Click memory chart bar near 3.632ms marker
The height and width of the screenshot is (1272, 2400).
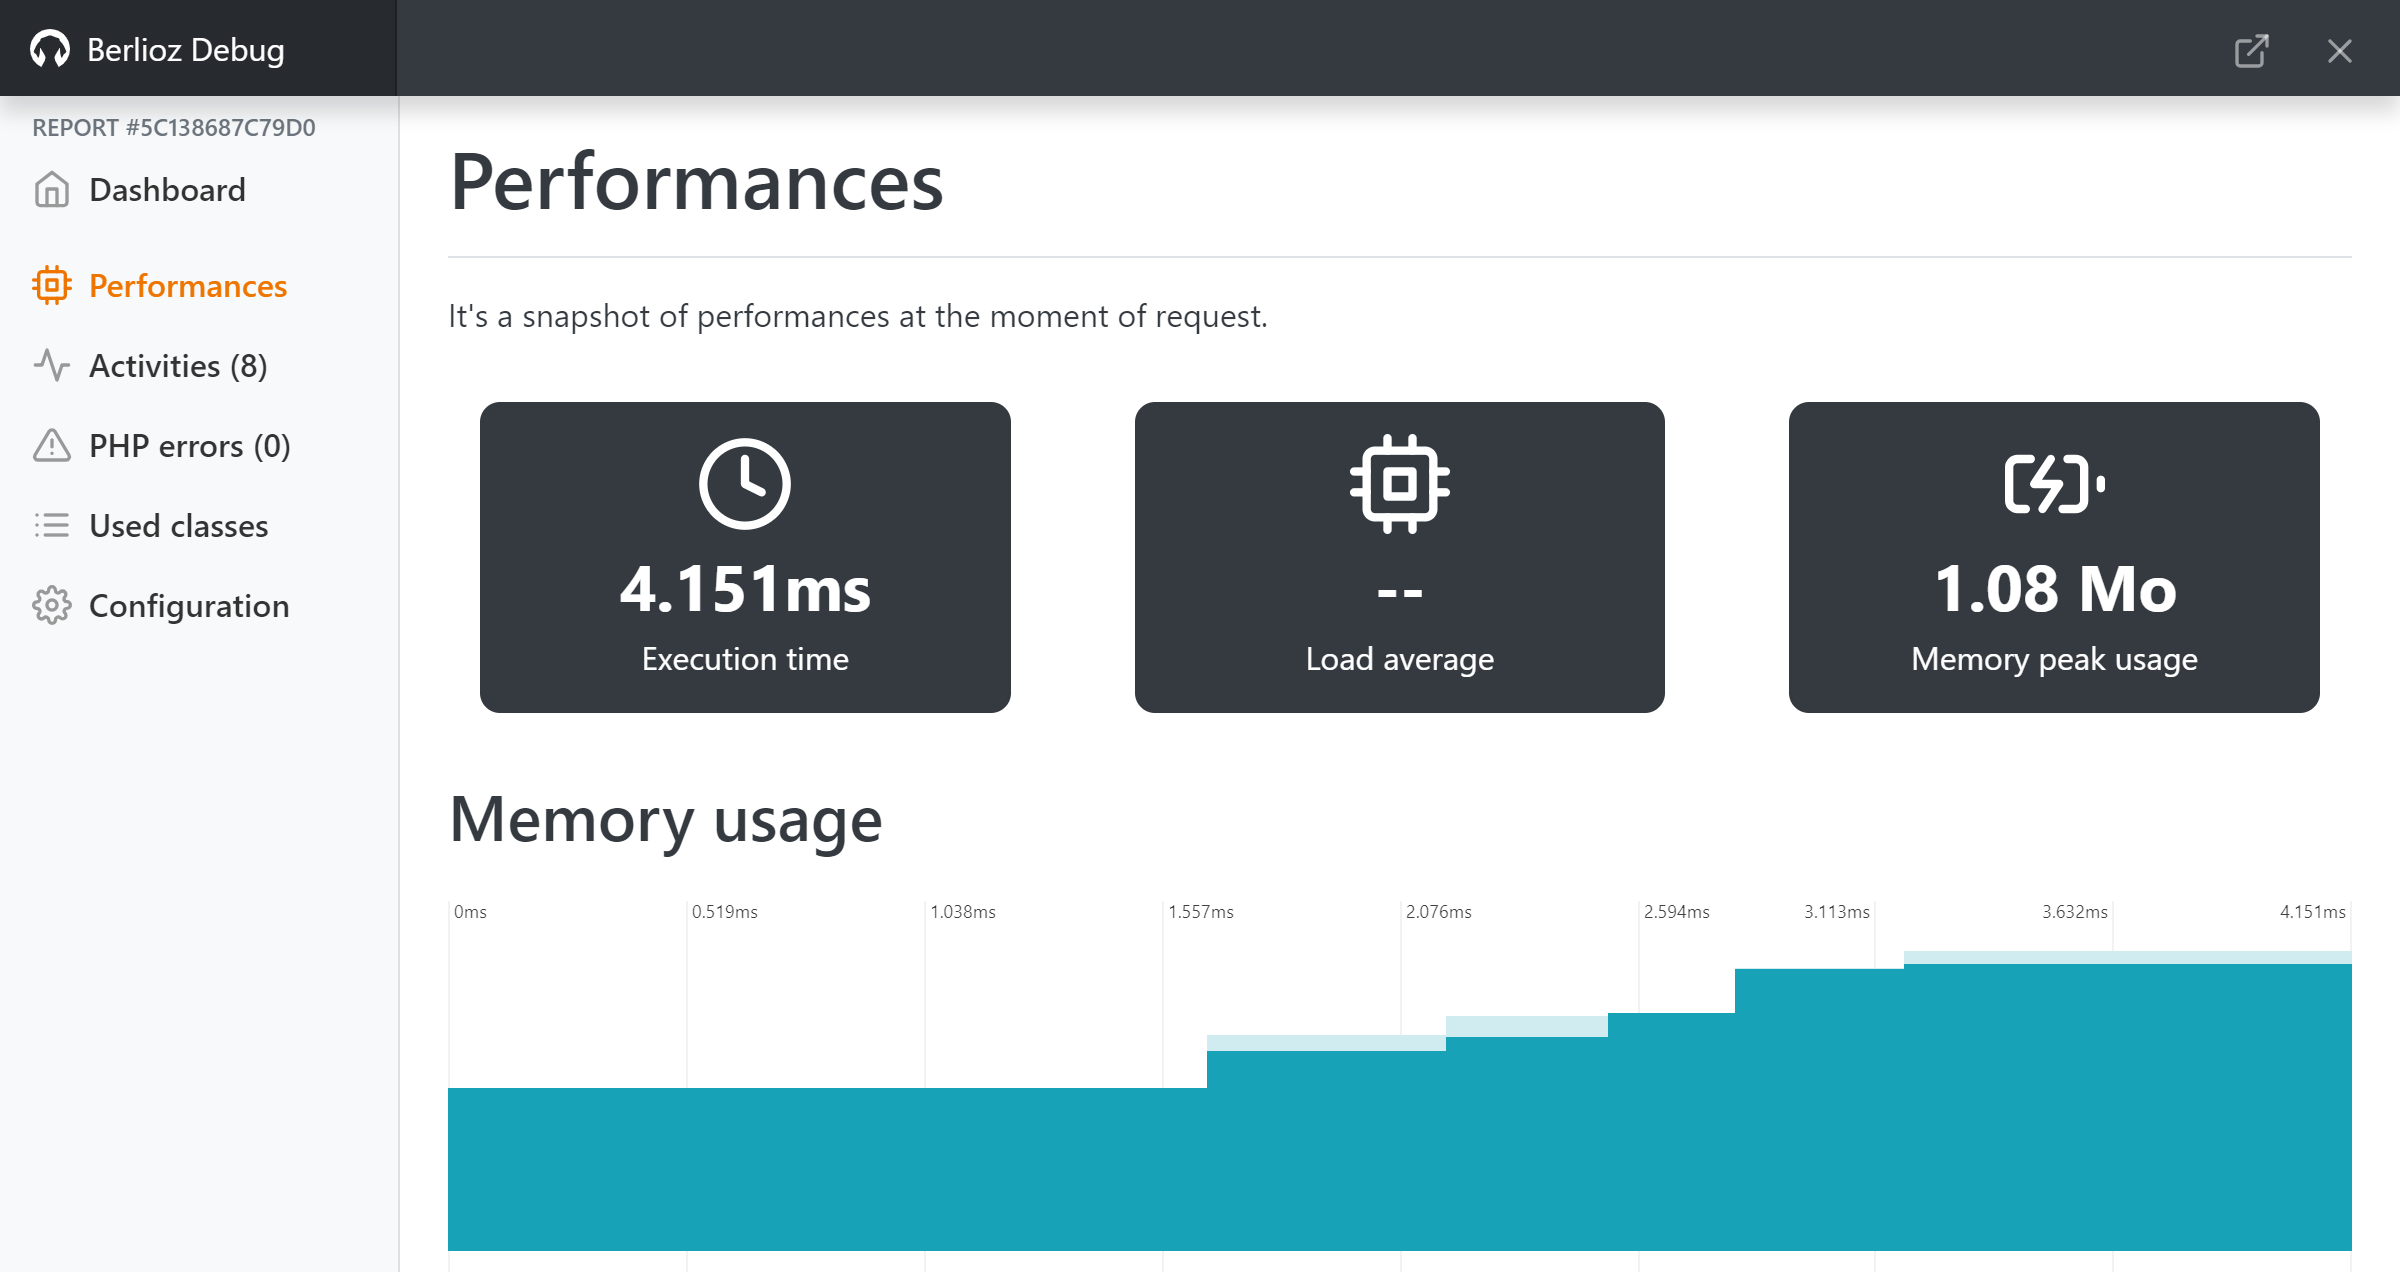[2112, 1100]
